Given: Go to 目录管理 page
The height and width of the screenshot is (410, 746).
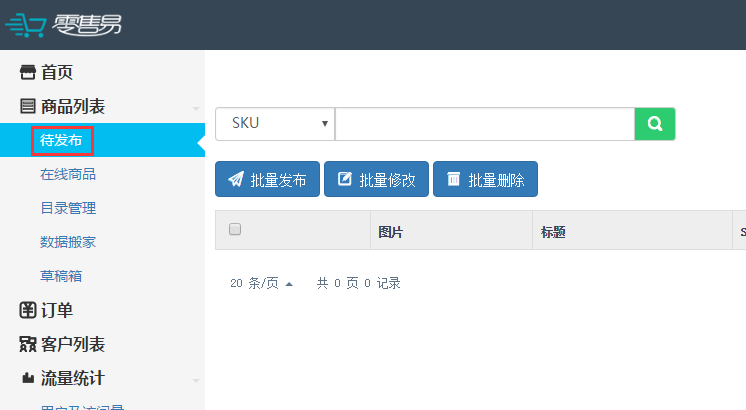Looking at the screenshot, I should (x=68, y=209).
